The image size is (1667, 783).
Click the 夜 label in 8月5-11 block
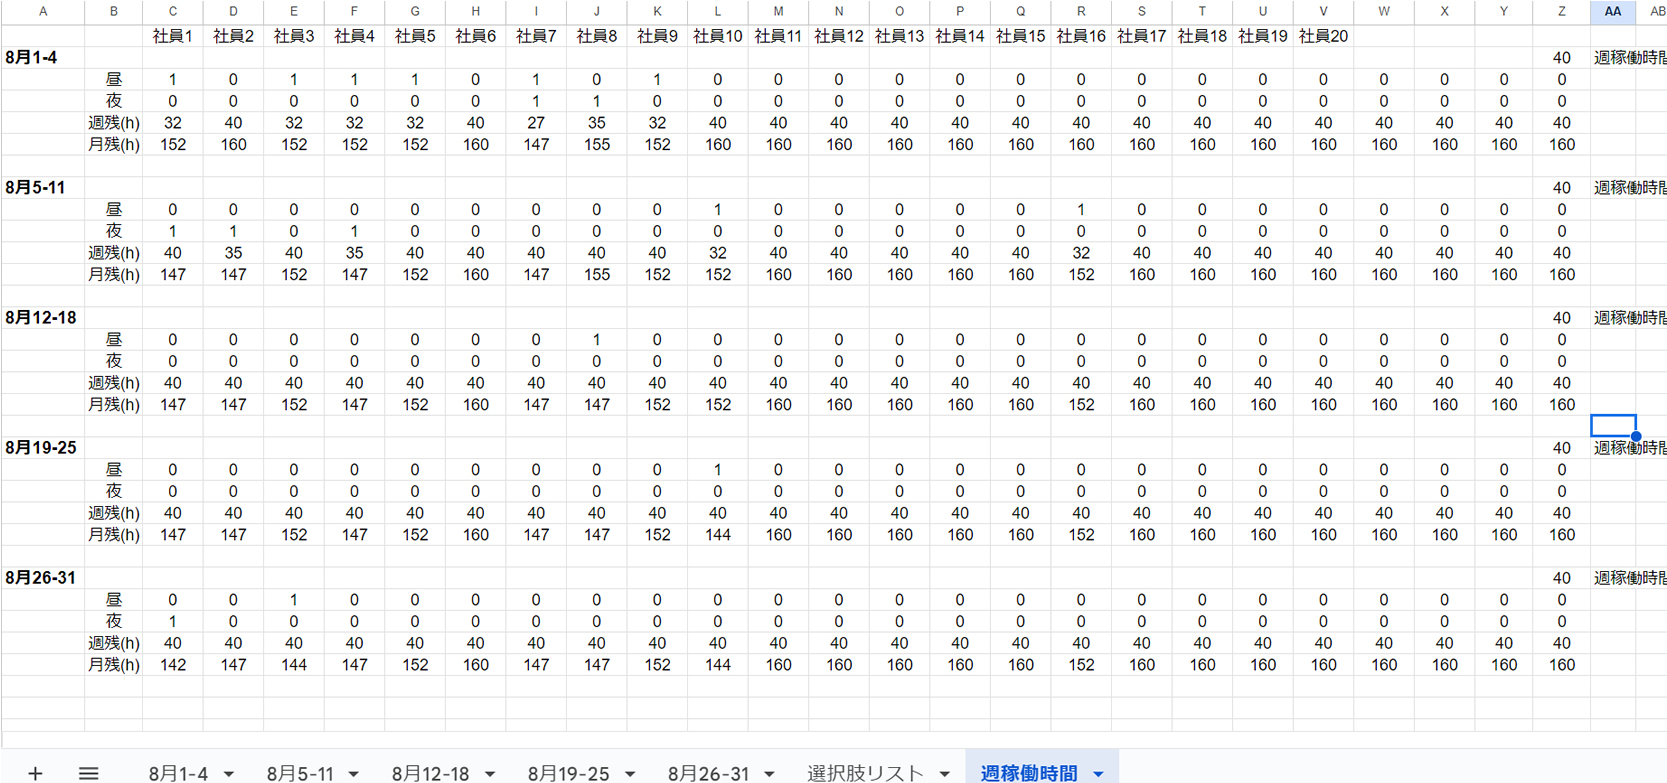click(x=114, y=231)
